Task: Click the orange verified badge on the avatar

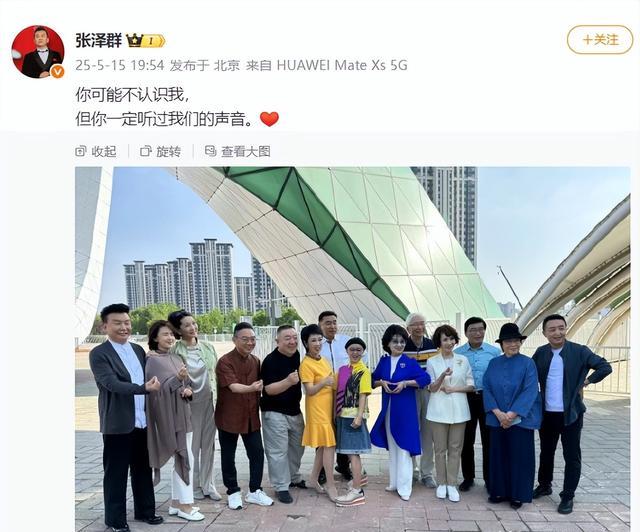Action: point(58,72)
